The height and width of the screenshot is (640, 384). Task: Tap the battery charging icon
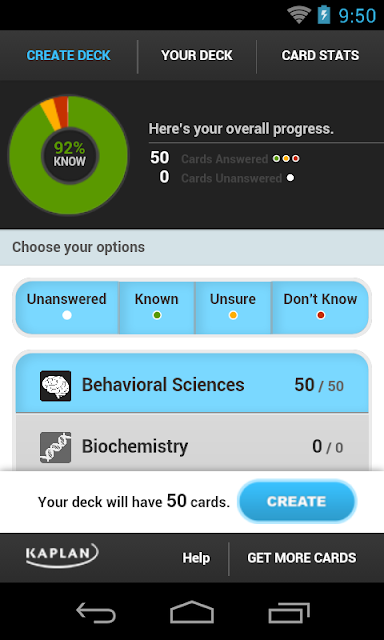(x=324, y=15)
